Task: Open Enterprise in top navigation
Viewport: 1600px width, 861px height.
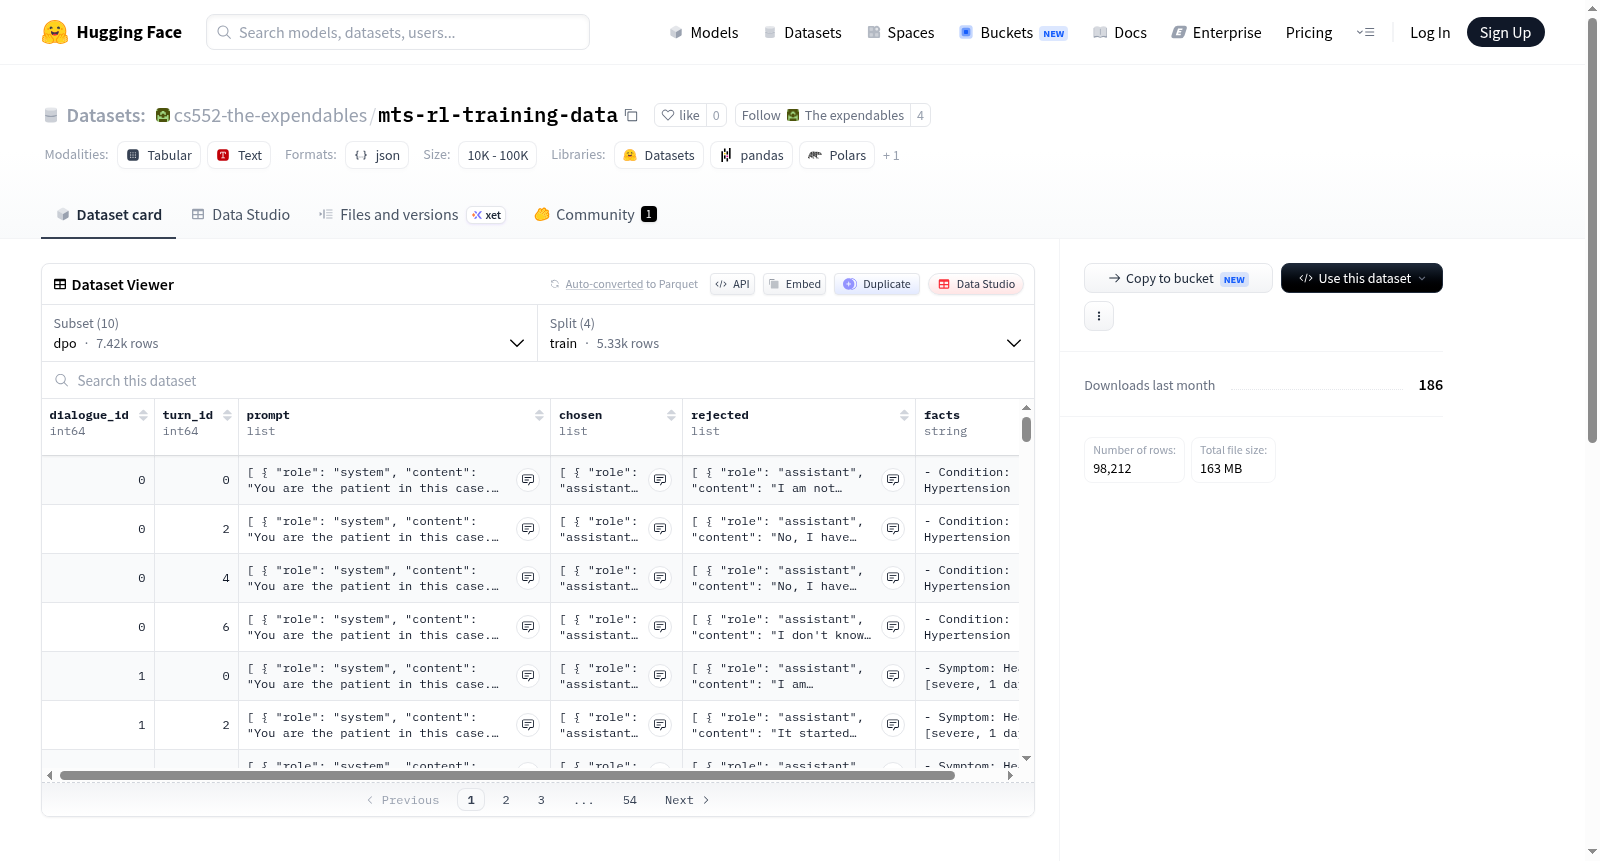Action: tap(1217, 32)
